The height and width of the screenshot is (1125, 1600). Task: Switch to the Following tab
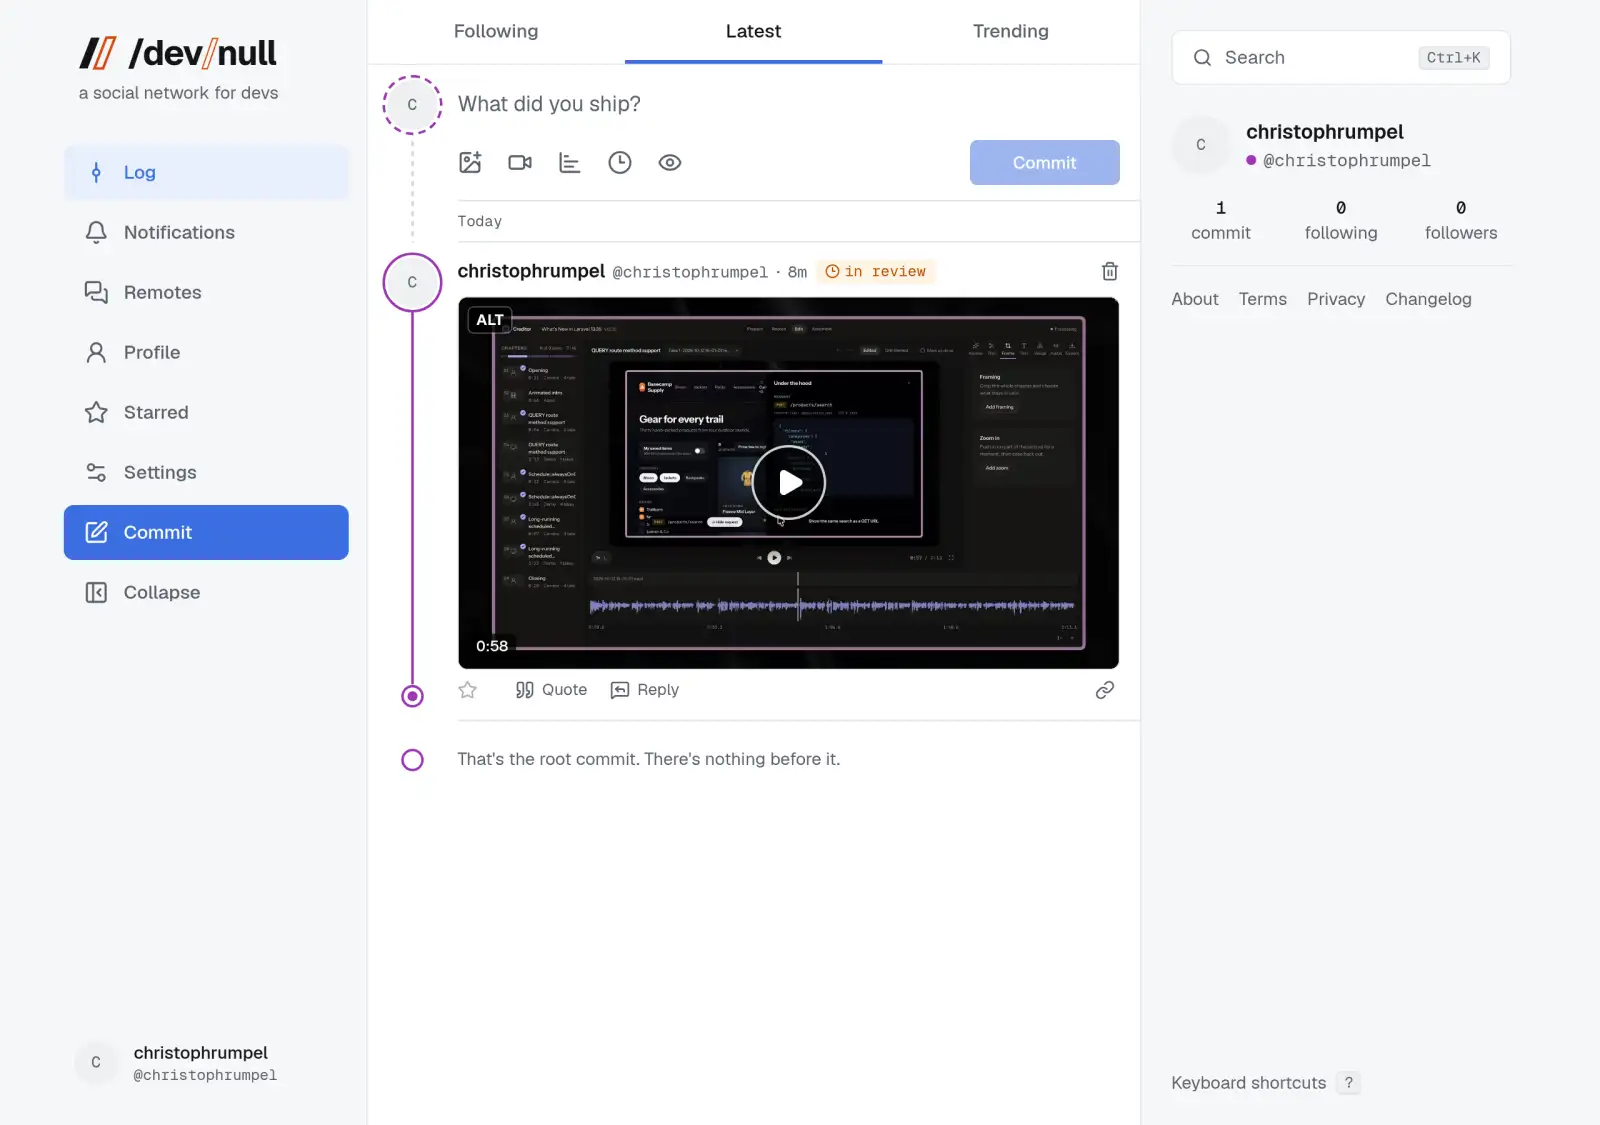[x=496, y=31]
